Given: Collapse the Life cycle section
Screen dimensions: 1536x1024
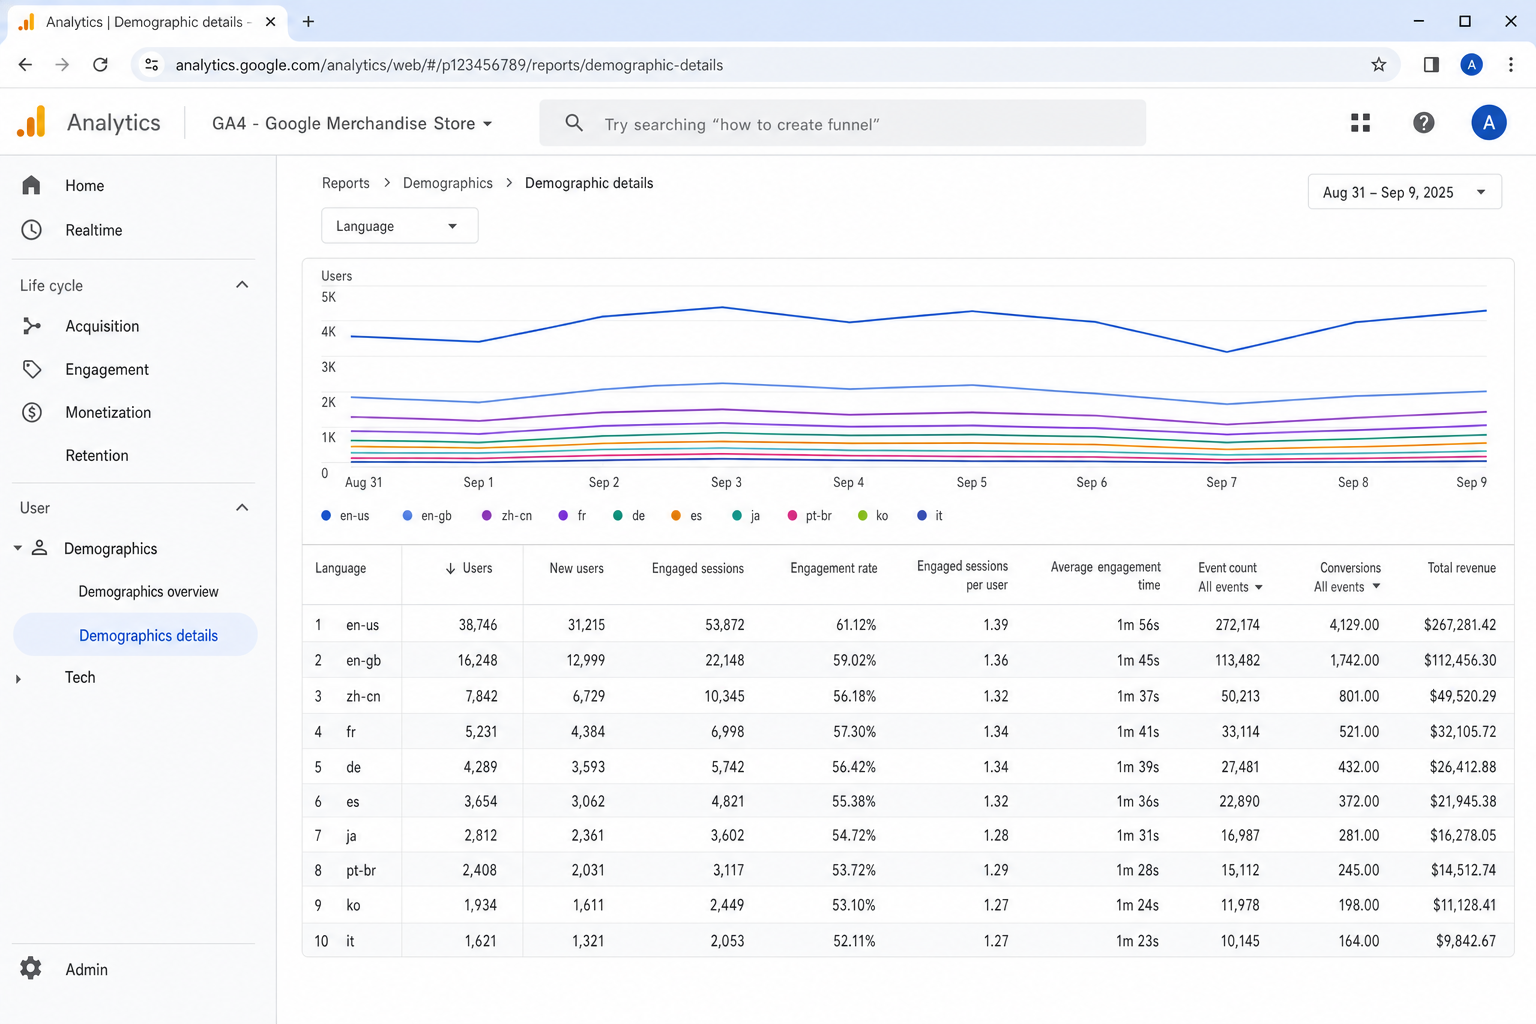Looking at the screenshot, I should pos(242,285).
